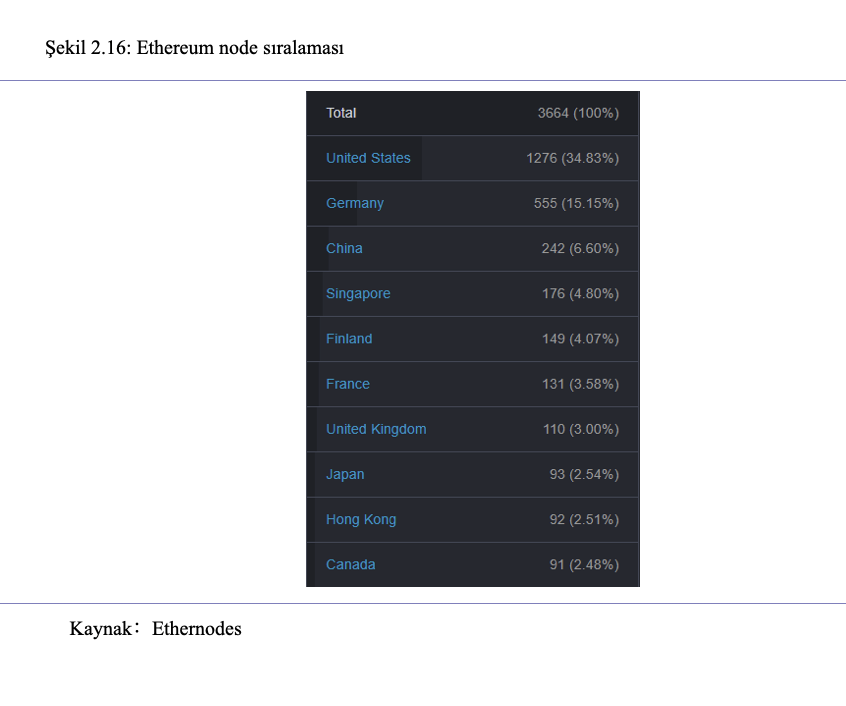Click the 242 (6.60%) value

point(580,249)
